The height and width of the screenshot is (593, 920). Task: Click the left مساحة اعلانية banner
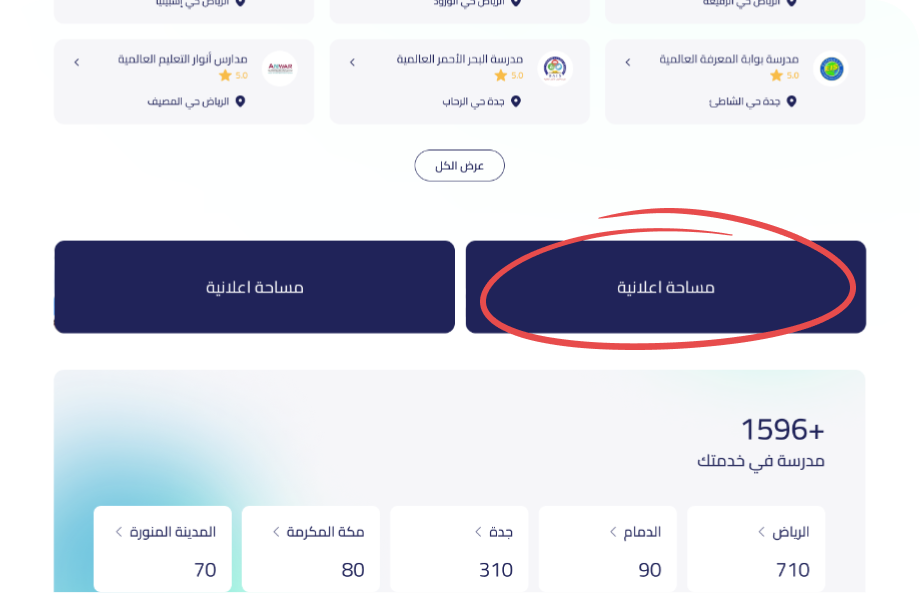[x=254, y=287]
